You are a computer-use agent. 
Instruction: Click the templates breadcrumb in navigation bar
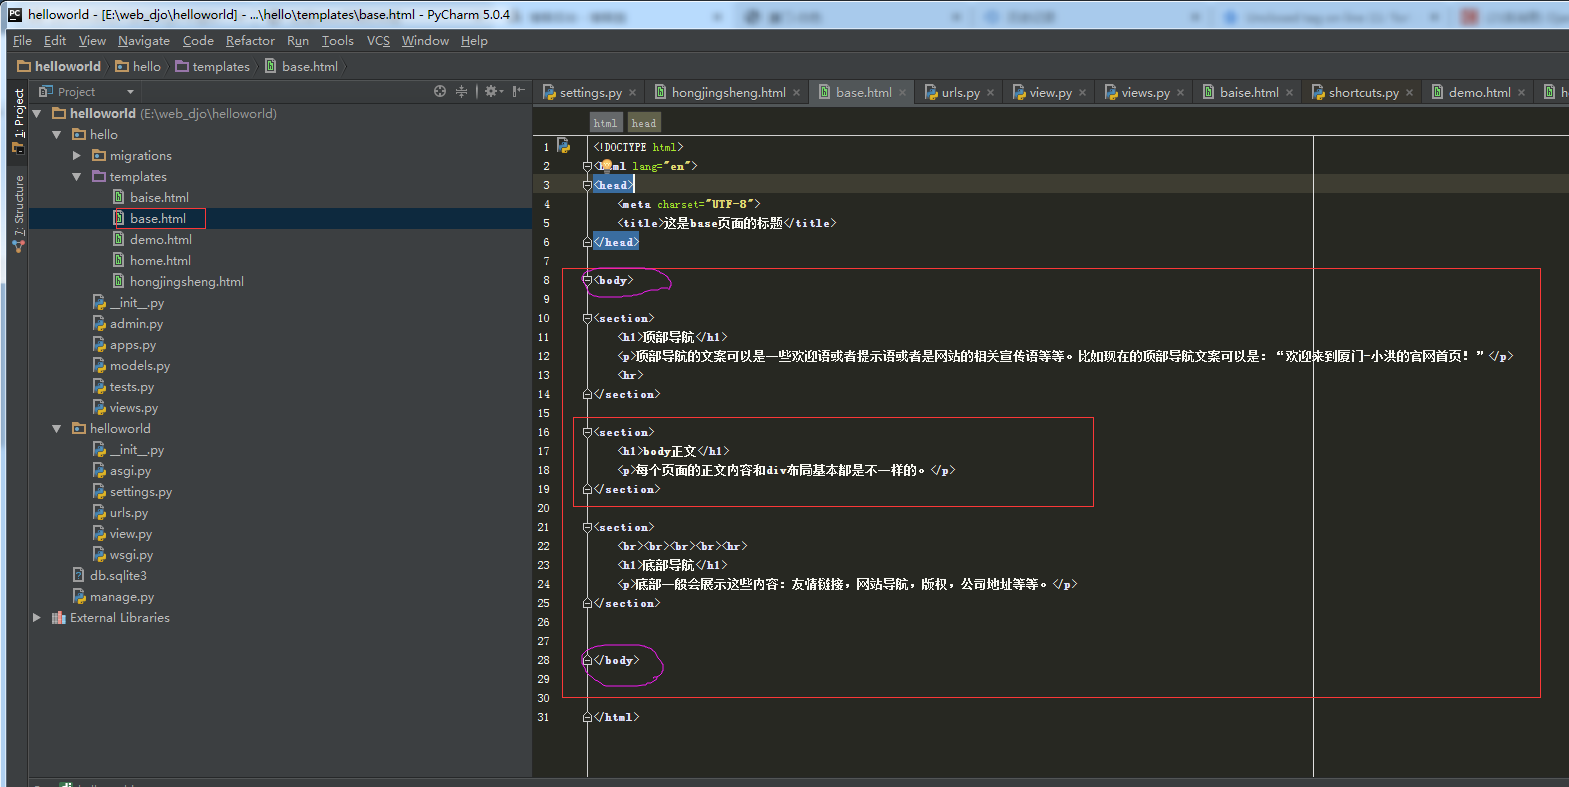[x=212, y=67]
